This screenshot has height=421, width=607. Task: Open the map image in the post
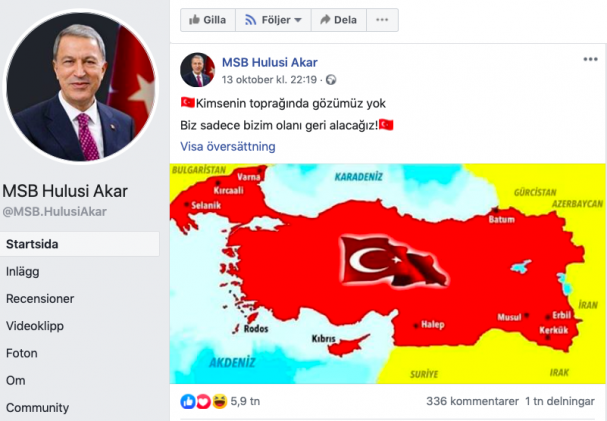(x=388, y=274)
